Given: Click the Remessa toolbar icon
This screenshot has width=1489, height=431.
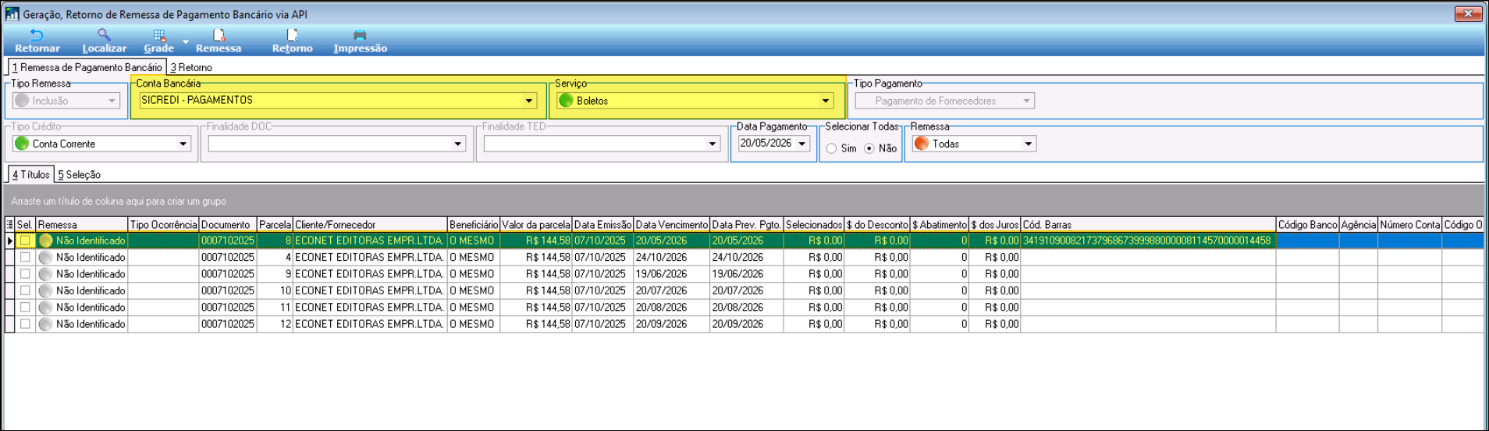Looking at the screenshot, I should click(x=218, y=41).
